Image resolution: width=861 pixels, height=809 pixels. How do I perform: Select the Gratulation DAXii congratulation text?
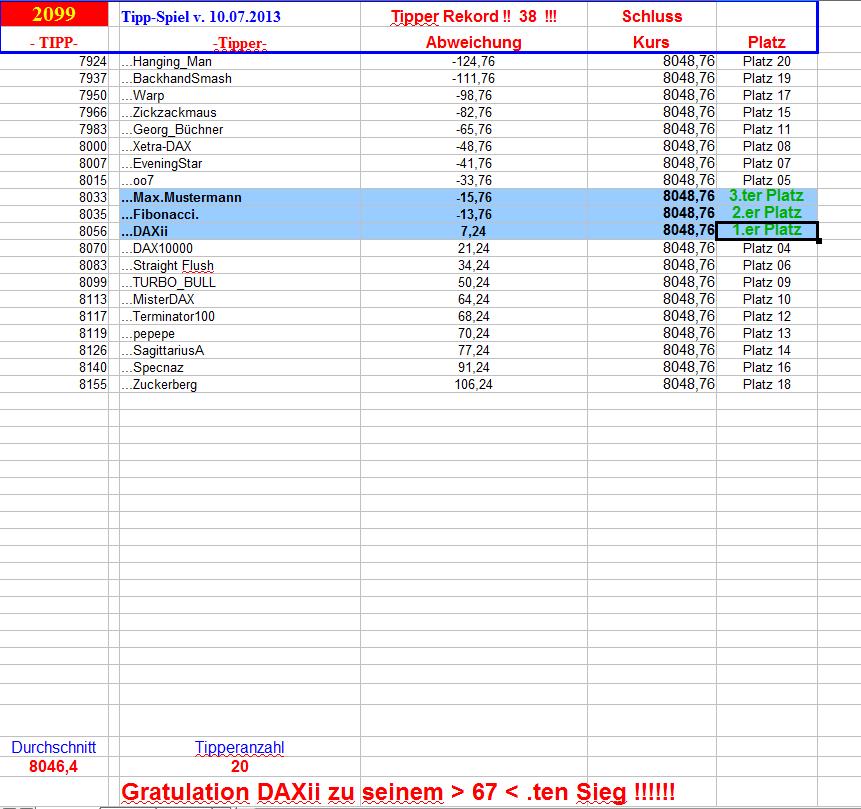(398, 793)
